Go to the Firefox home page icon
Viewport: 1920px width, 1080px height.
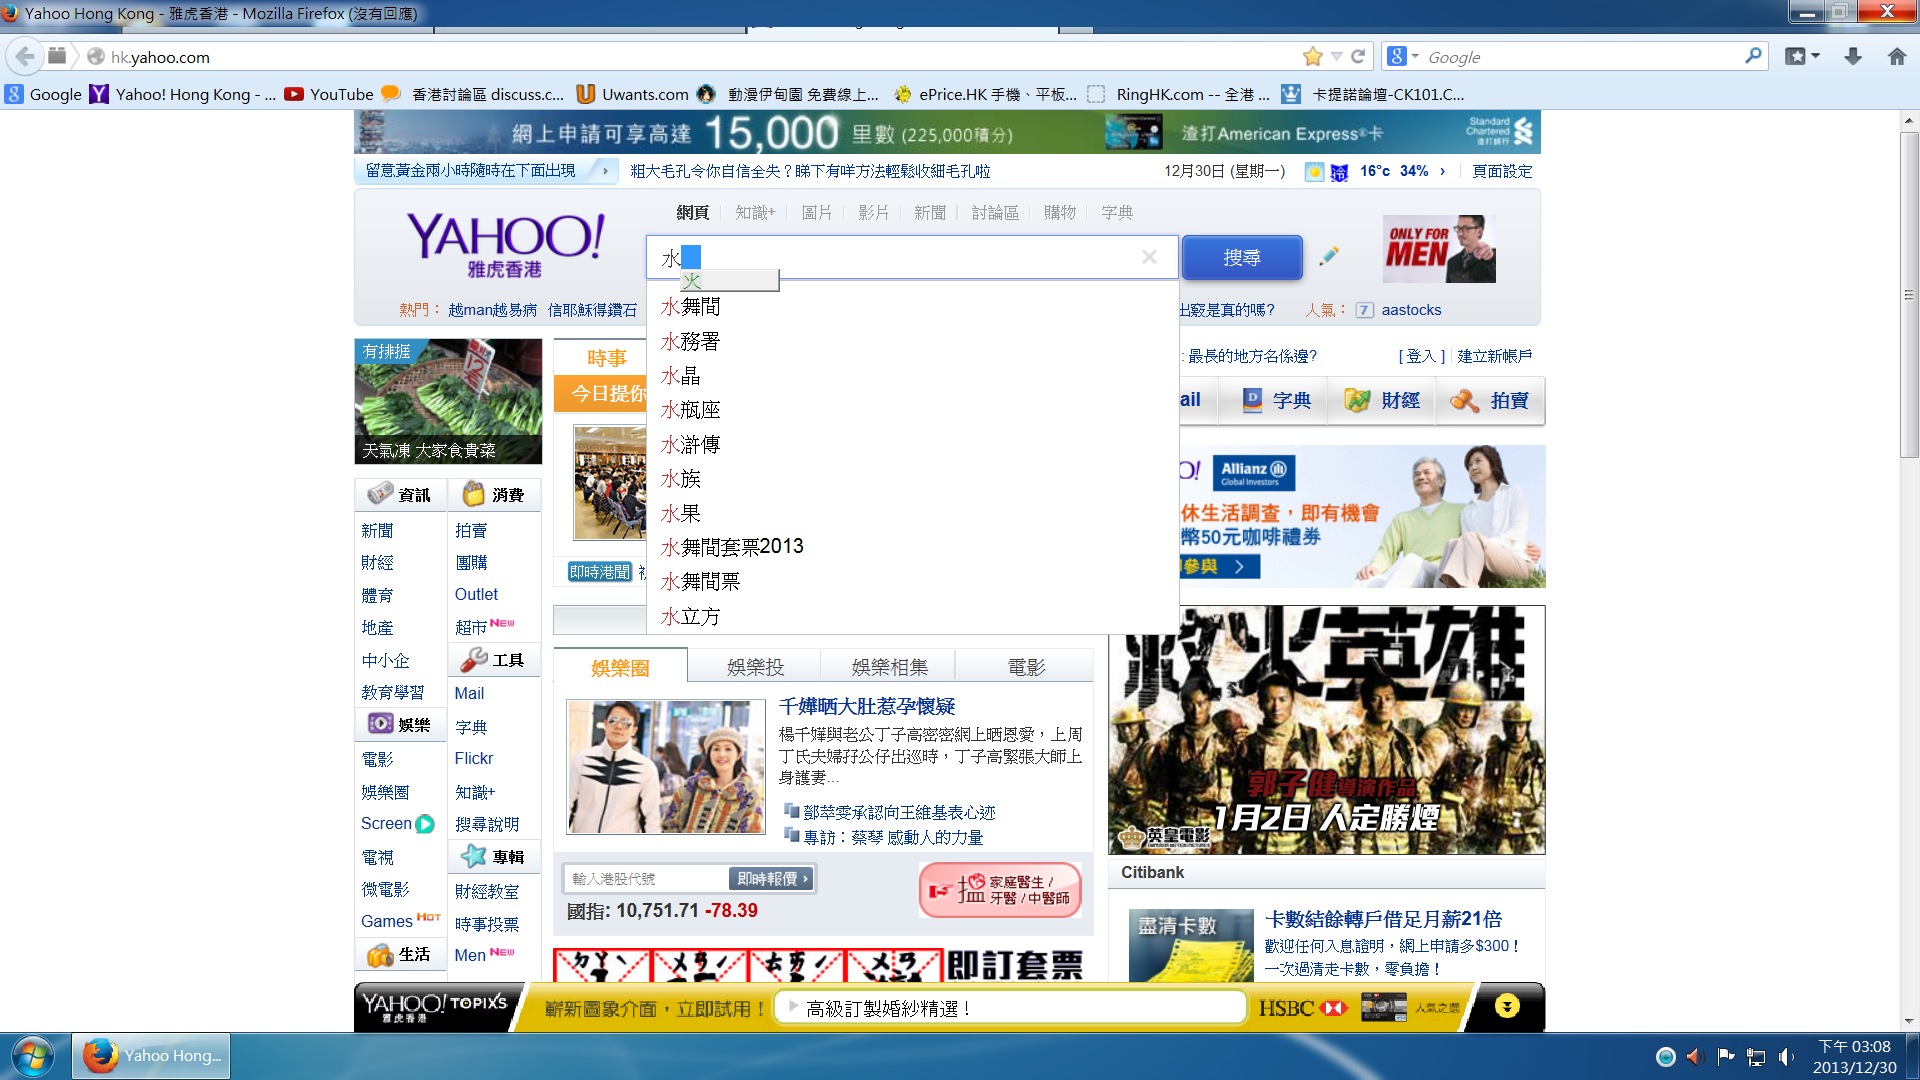(x=1897, y=57)
